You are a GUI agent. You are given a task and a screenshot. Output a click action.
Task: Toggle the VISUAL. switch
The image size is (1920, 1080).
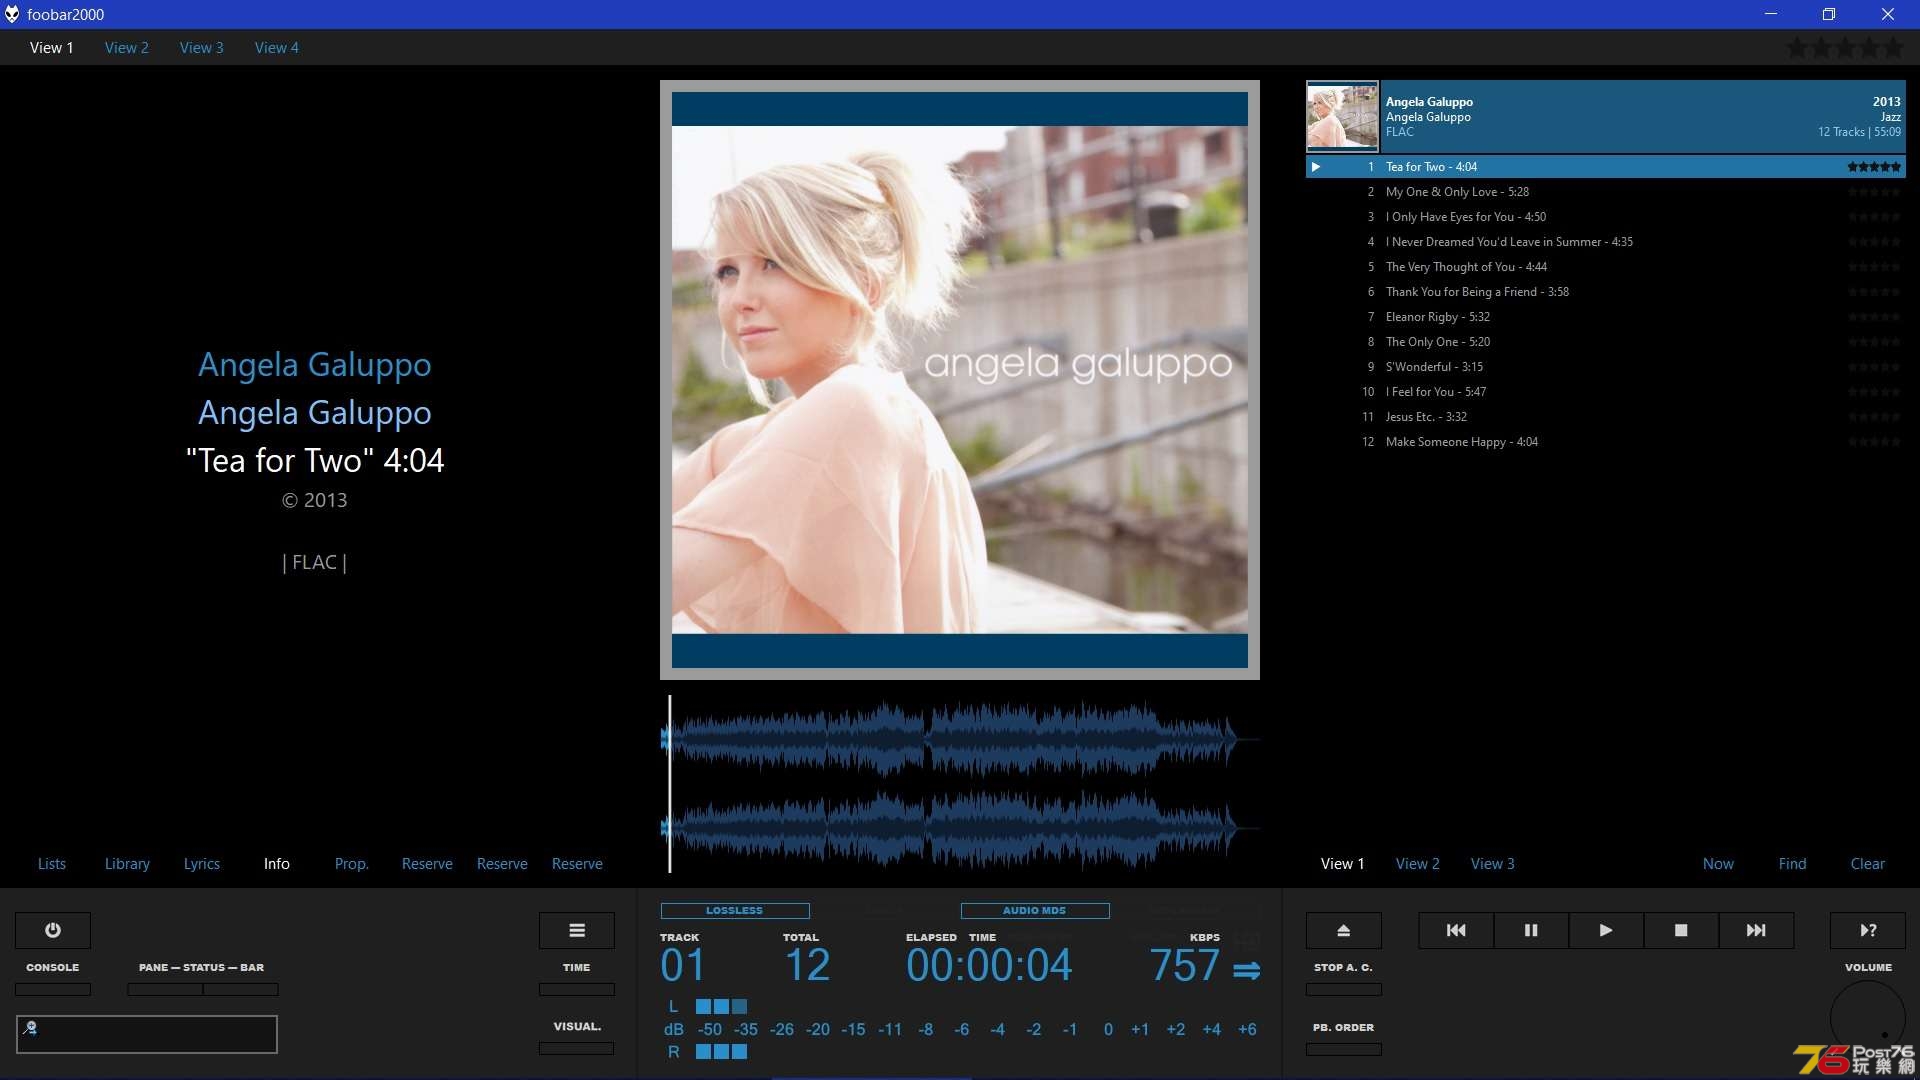pyautogui.click(x=577, y=1048)
